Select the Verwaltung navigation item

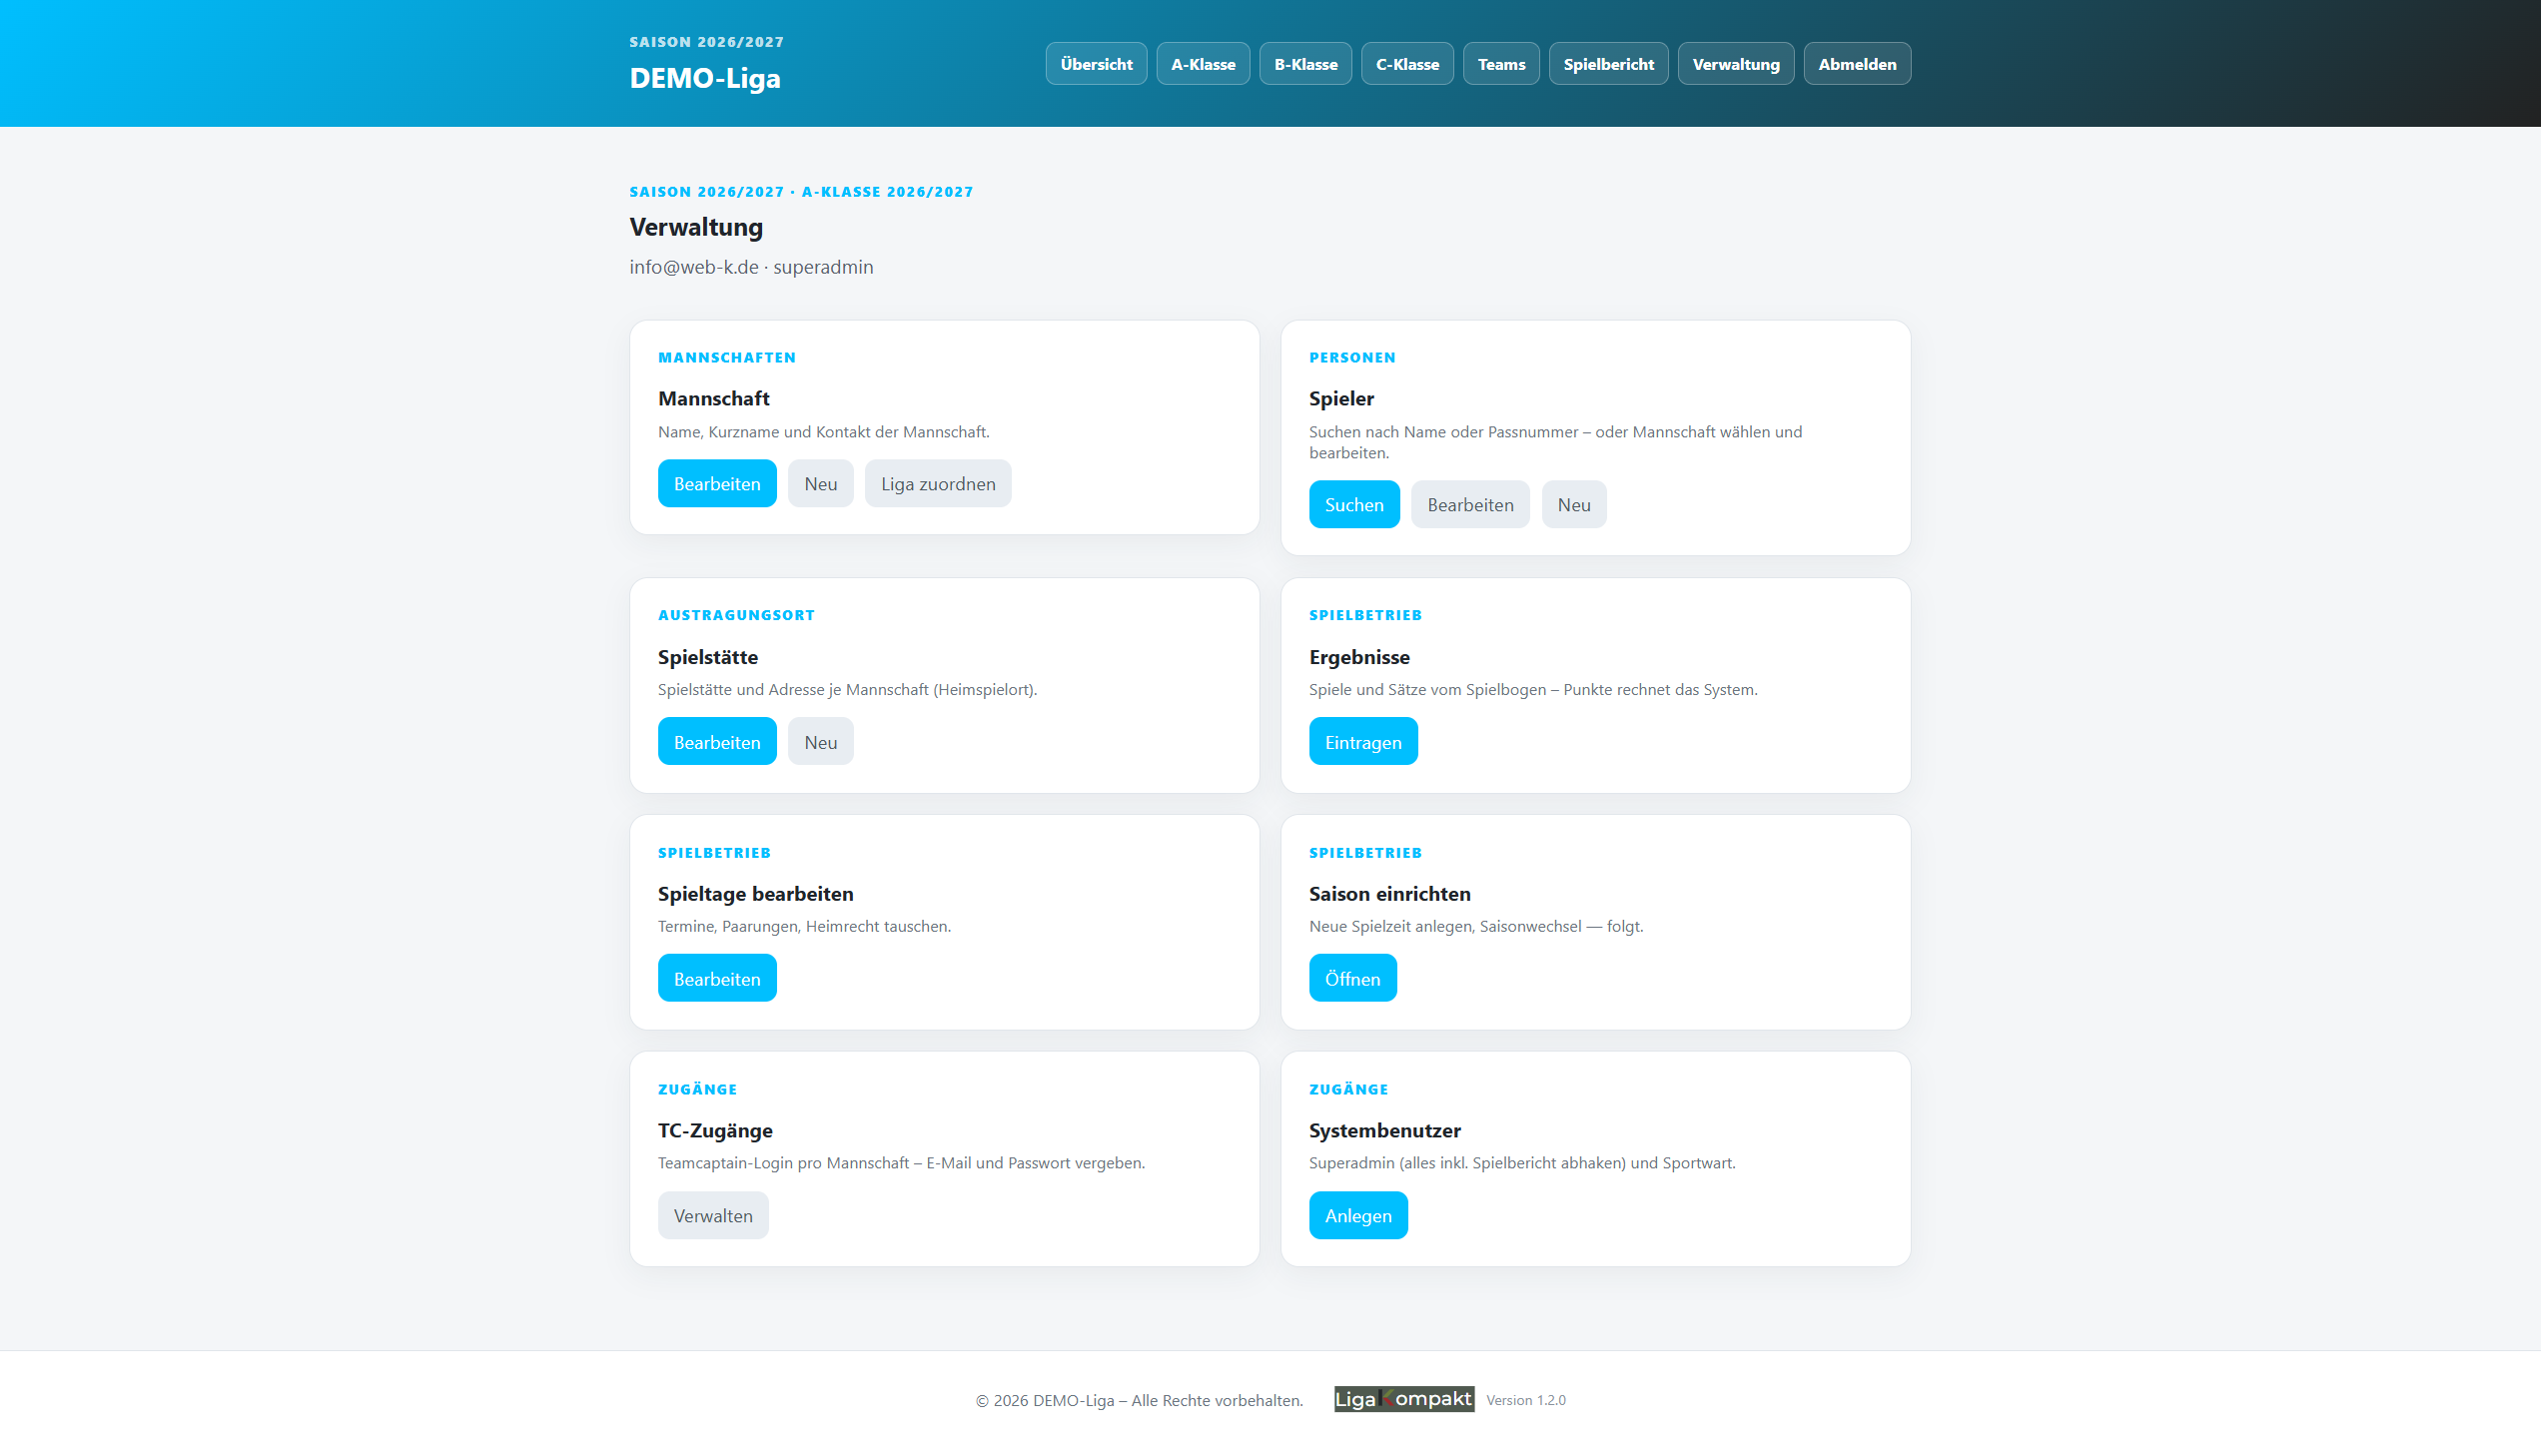click(1735, 64)
